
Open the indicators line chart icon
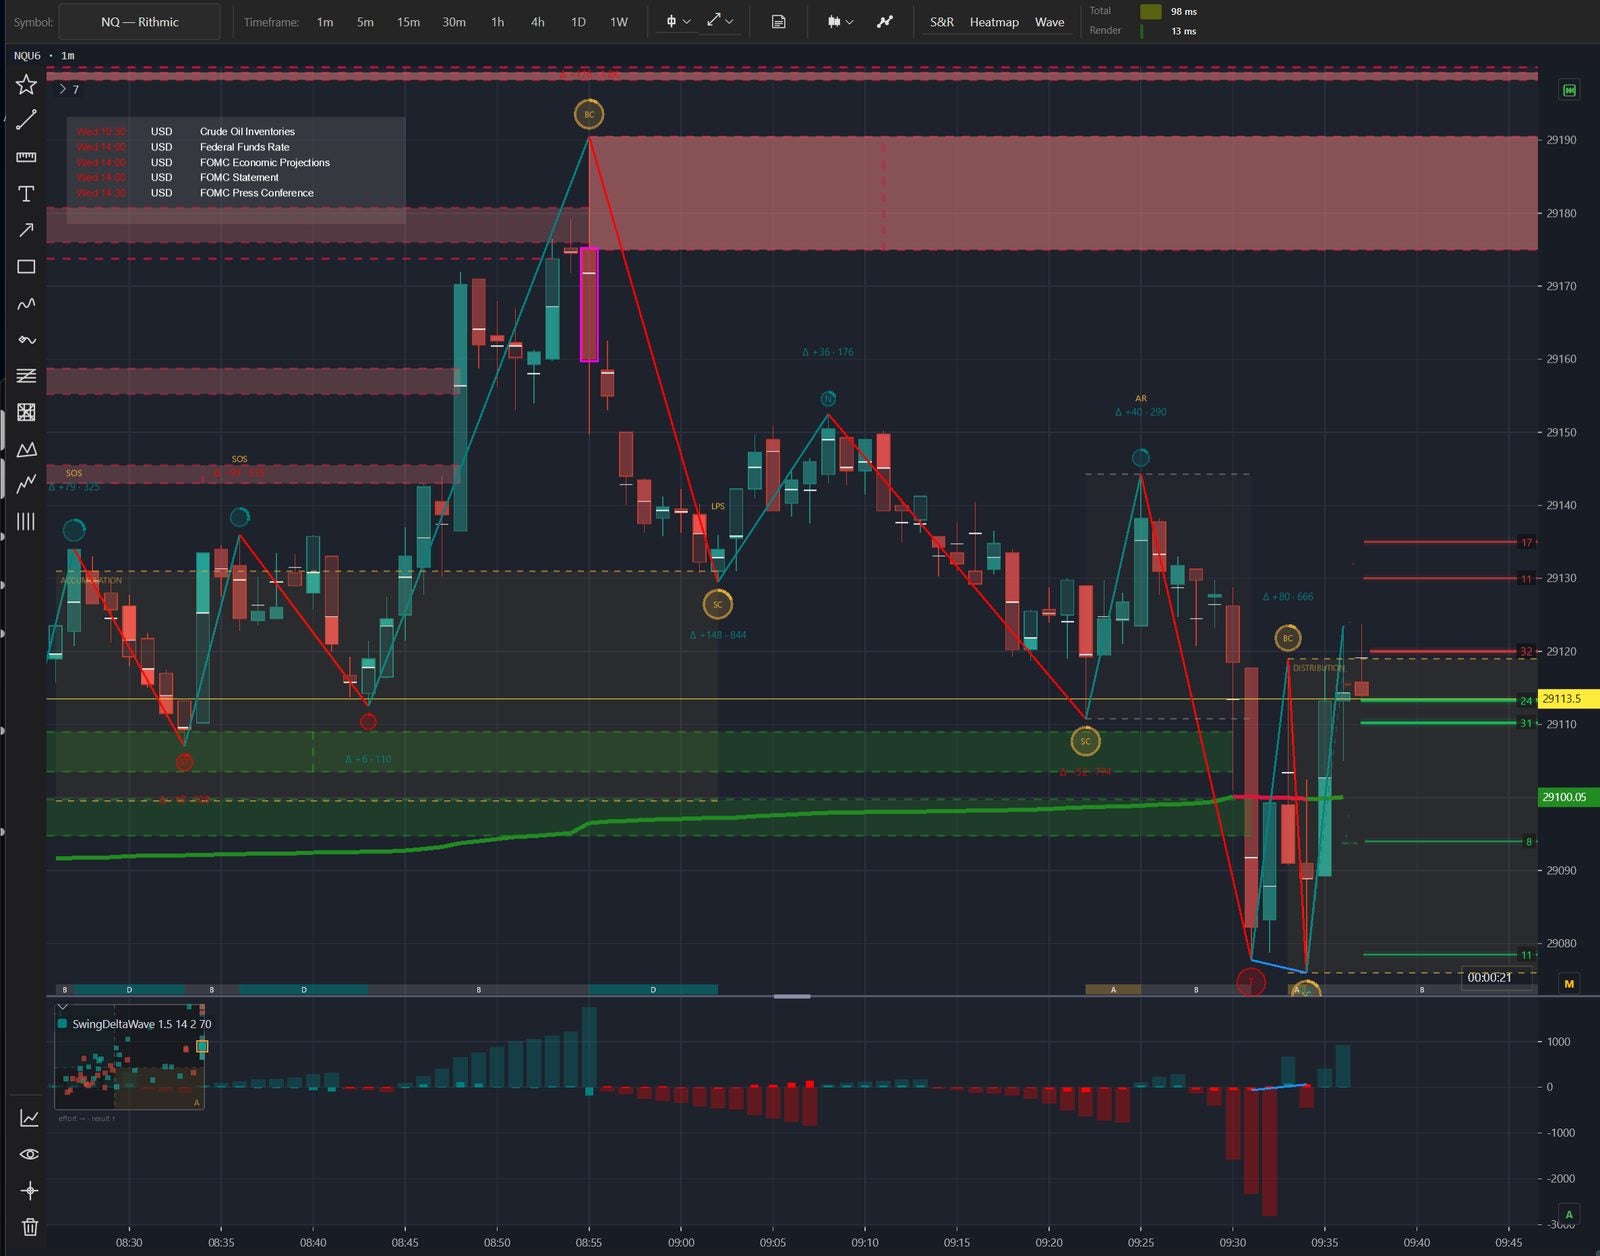coord(29,1118)
